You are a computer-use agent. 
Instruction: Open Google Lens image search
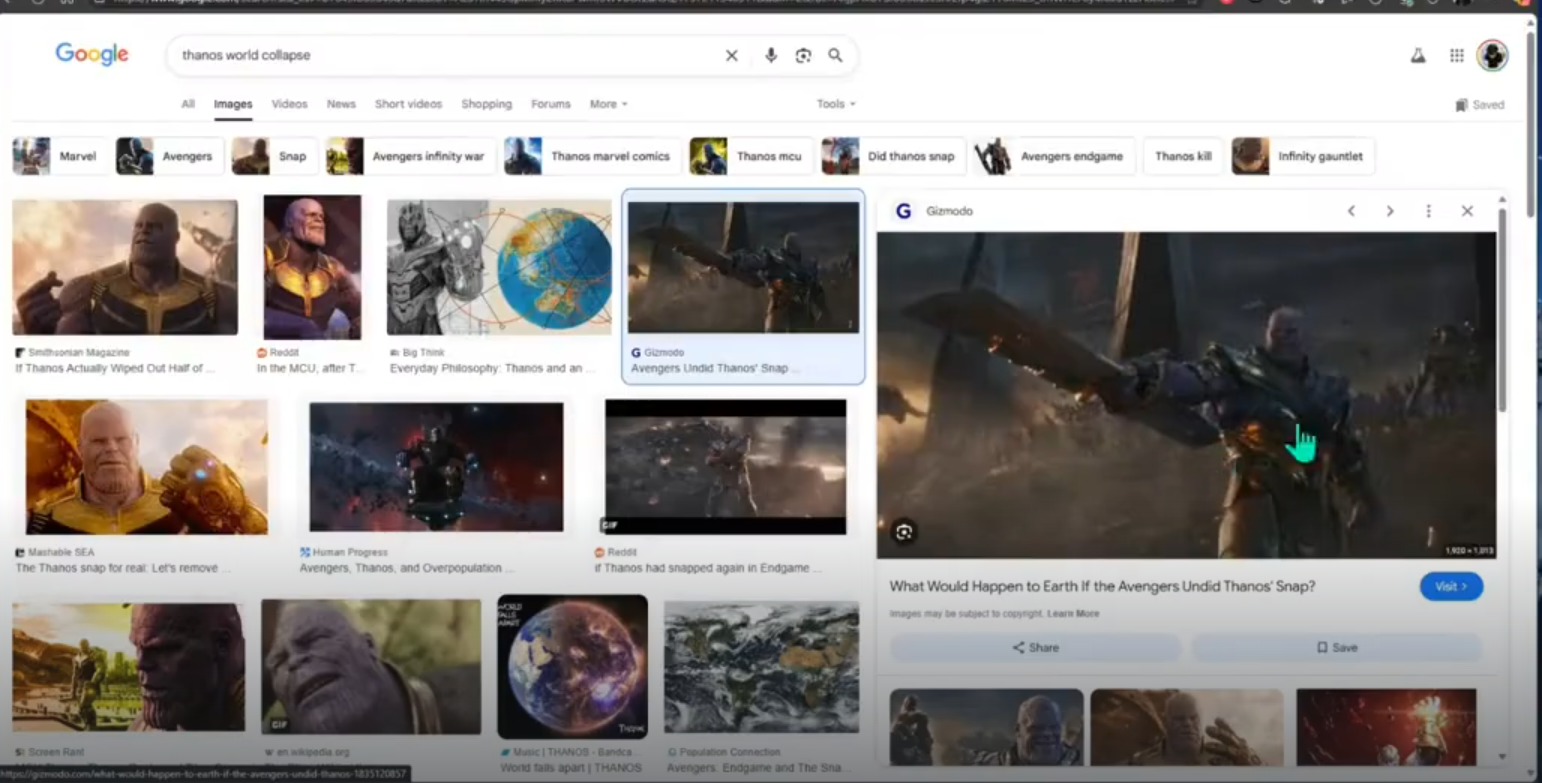[803, 56]
